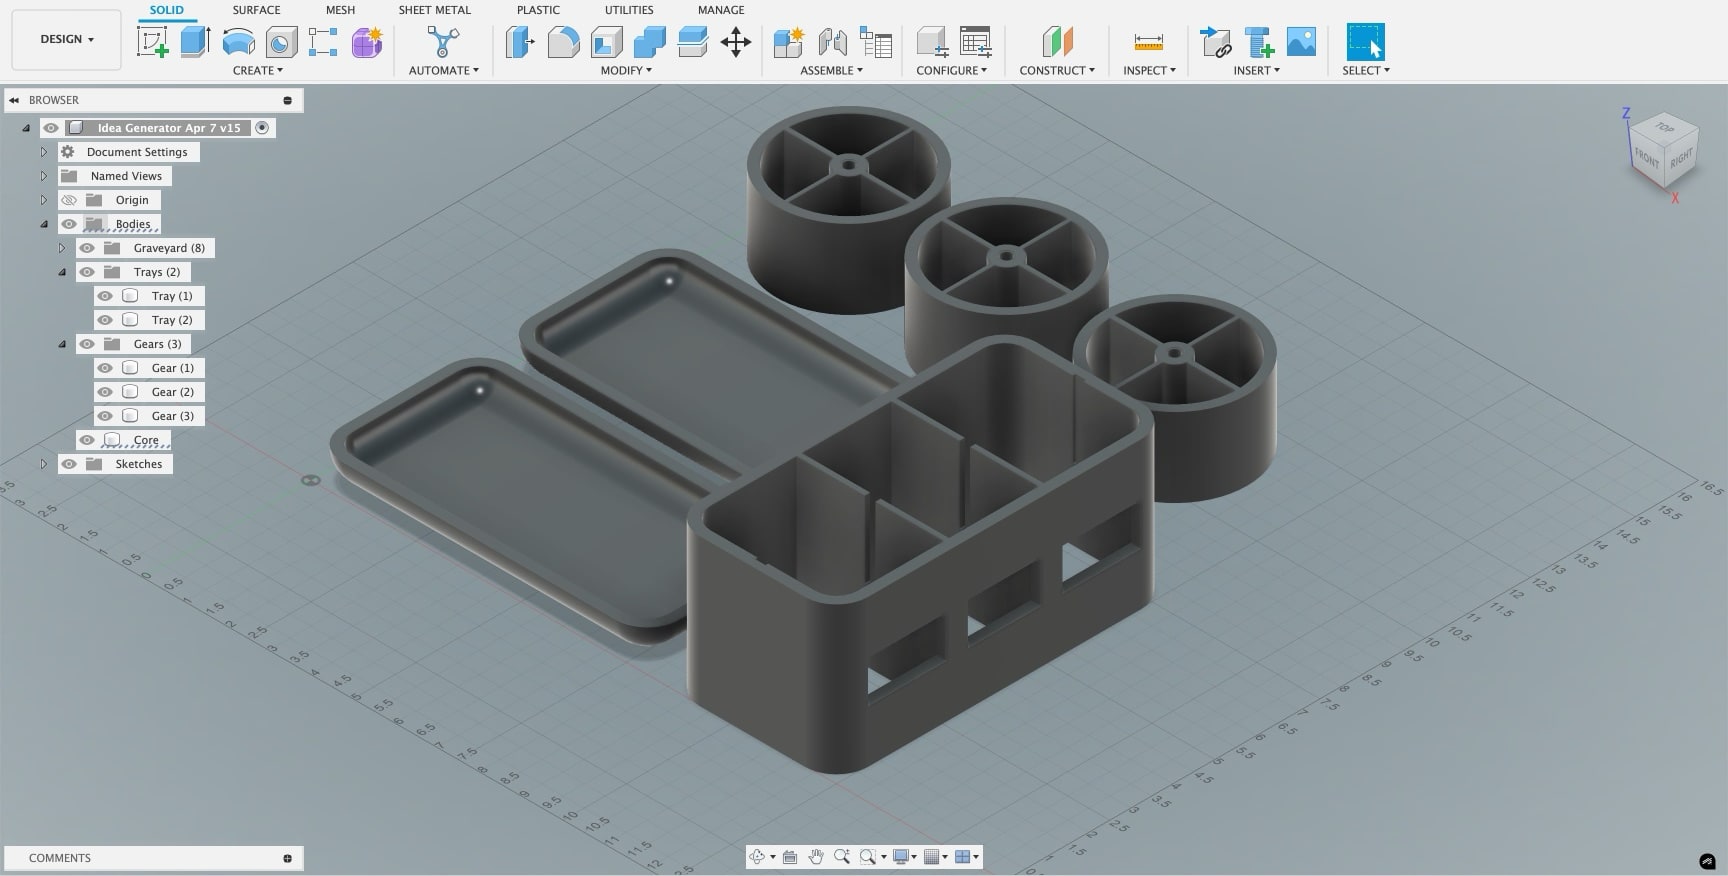Screen dimensions: 1728x876
Task: Select the Create Sketch tool
Action: 152,42
